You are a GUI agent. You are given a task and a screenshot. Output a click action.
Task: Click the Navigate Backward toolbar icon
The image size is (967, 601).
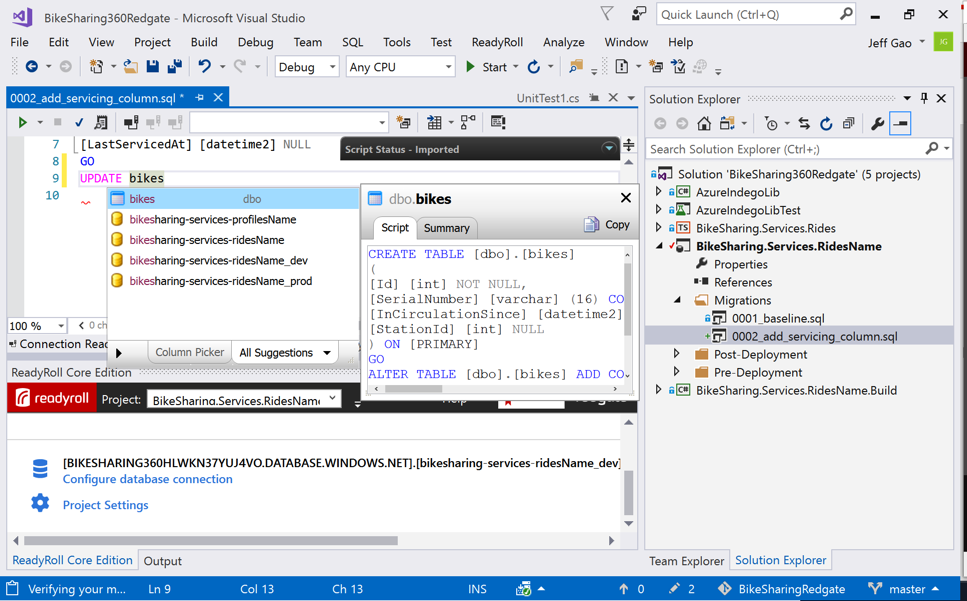click(x=31, y=67)
